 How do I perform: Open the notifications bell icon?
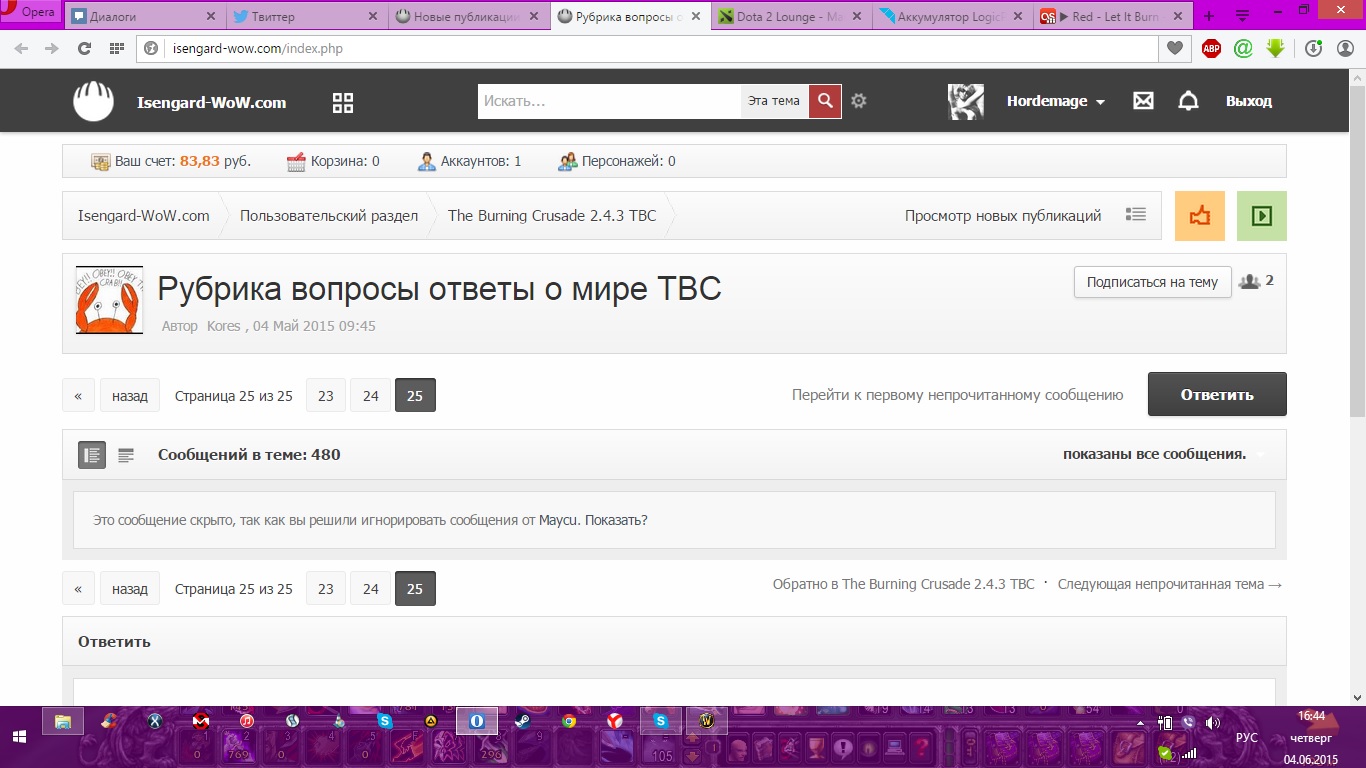coord(1188,101)
